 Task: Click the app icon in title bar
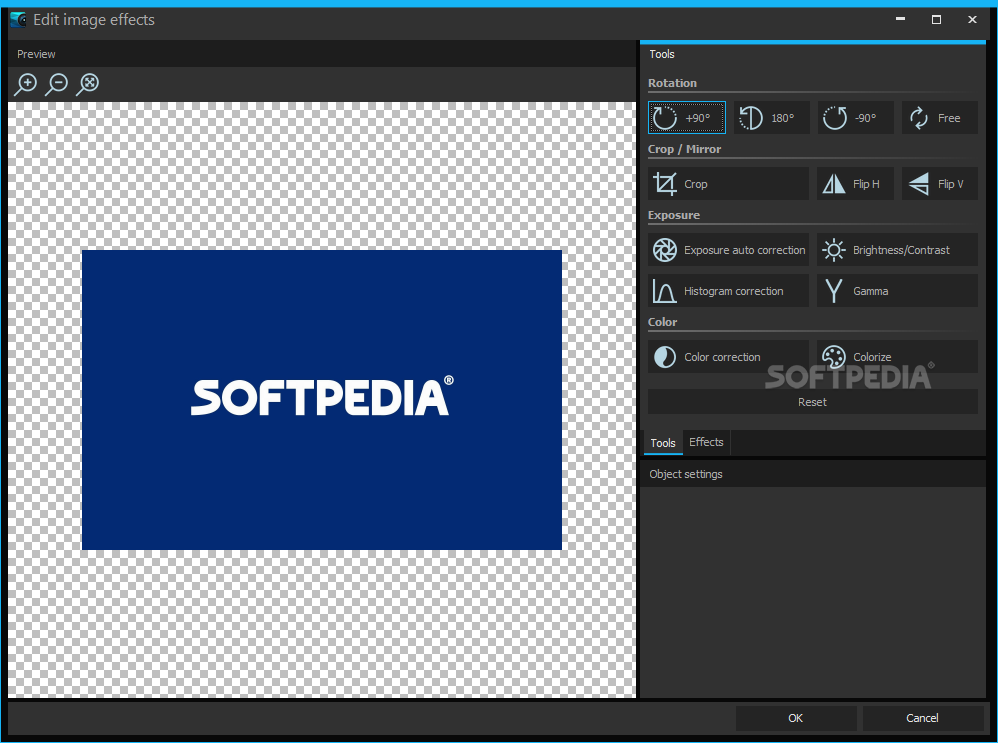pos(18,20)
